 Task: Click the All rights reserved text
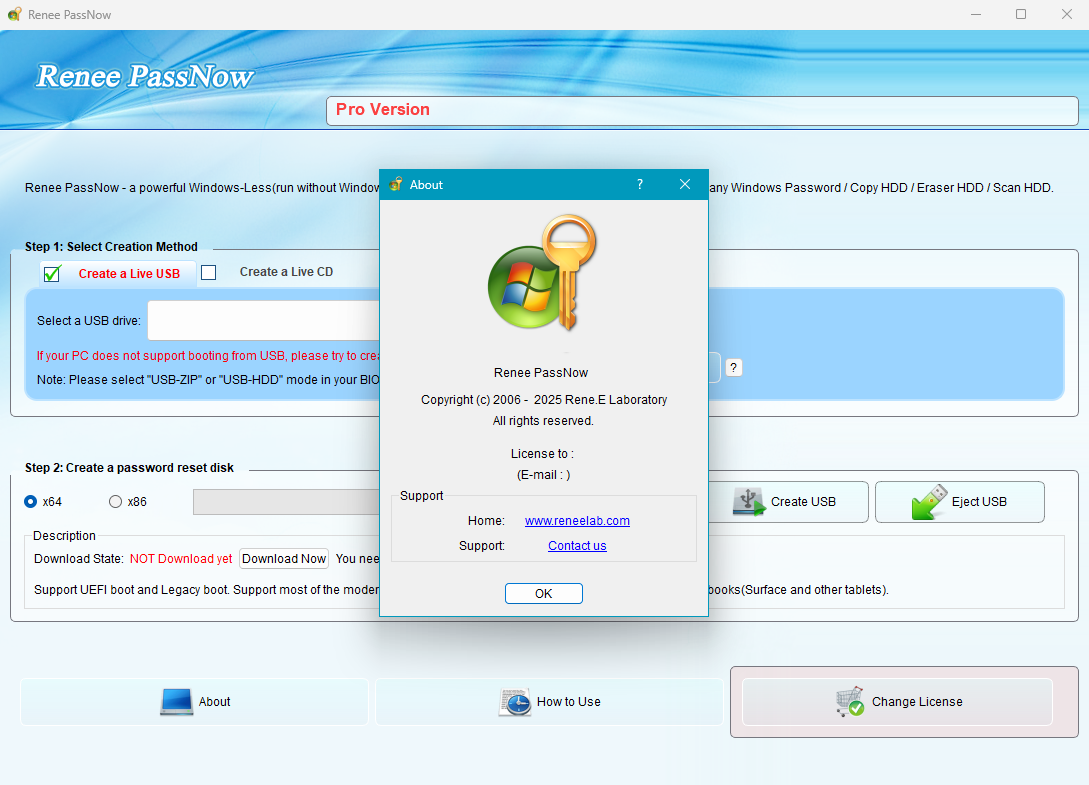(543, 420)
